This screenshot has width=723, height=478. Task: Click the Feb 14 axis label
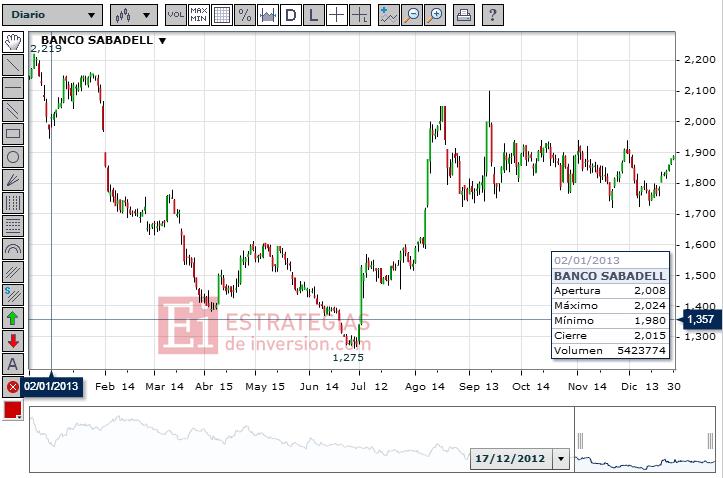coord(115,386)
